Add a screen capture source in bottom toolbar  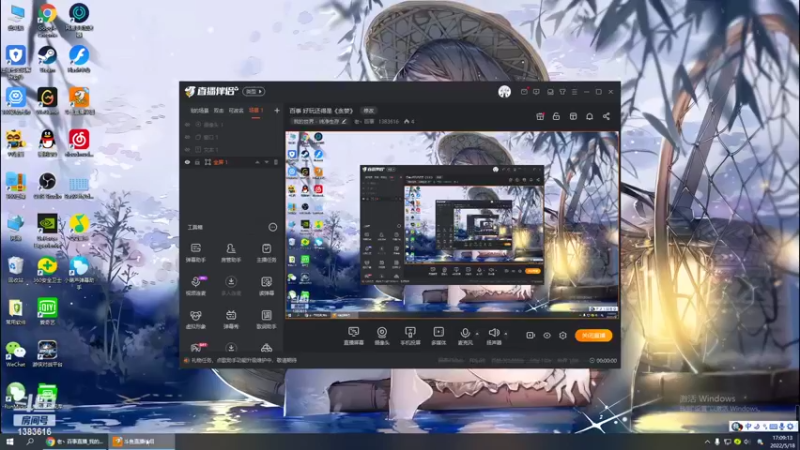click(x=354, y=336)
